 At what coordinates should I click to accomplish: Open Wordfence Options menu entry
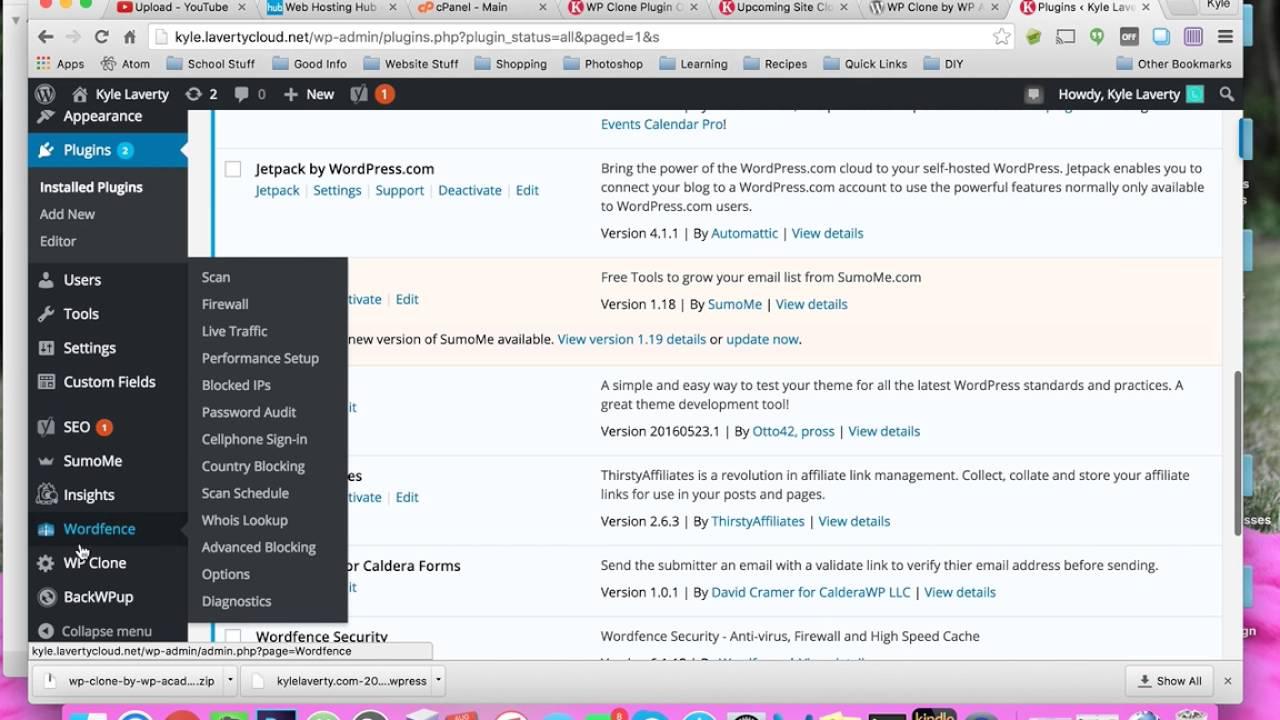226,574
